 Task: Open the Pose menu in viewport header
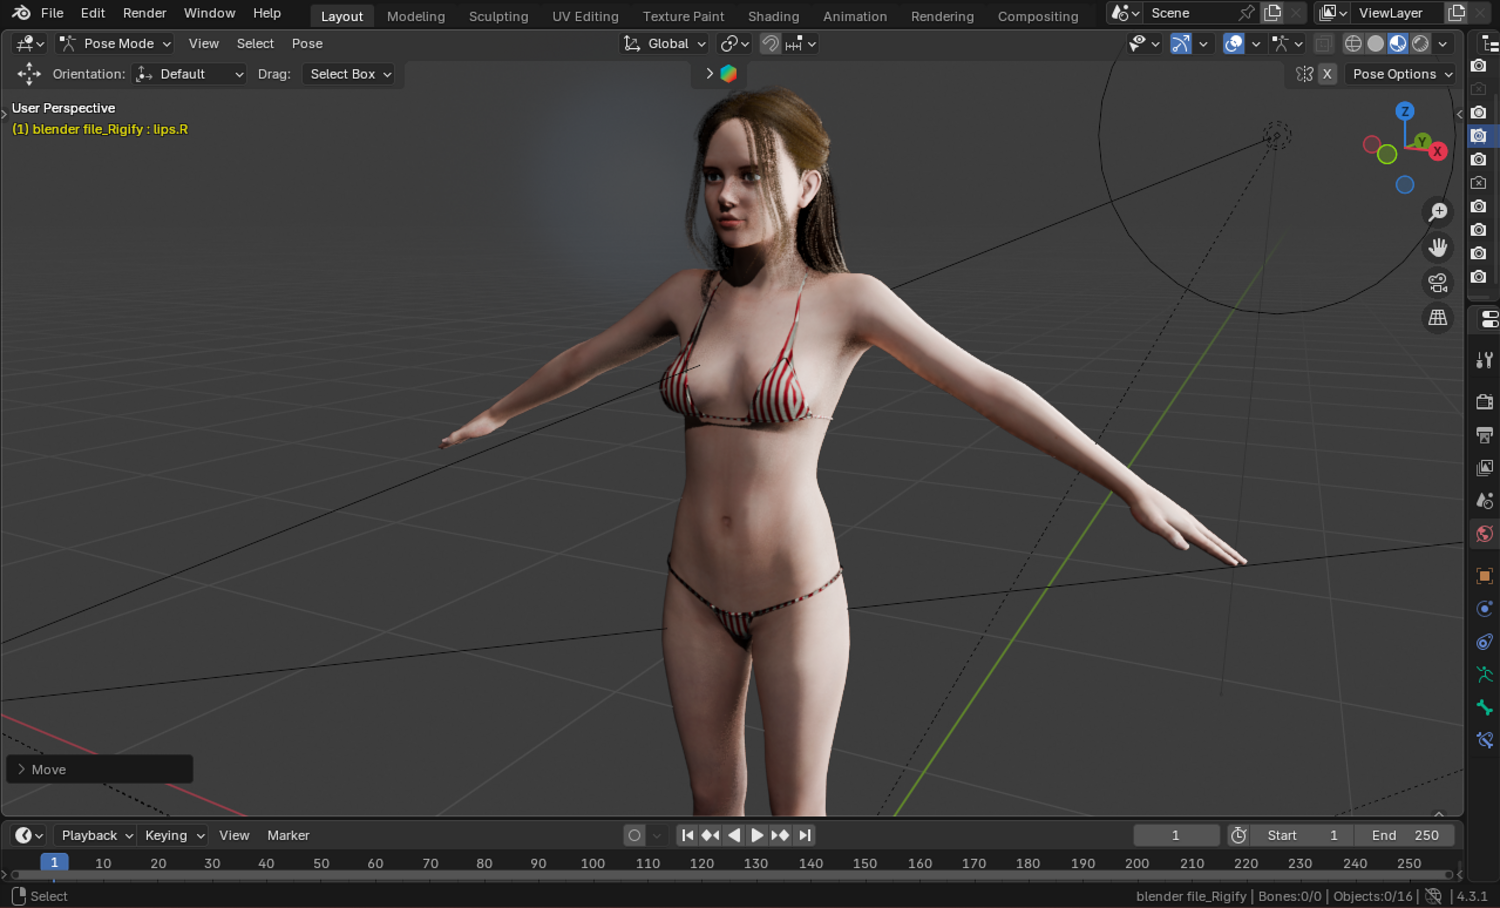(x=307, y=44)
